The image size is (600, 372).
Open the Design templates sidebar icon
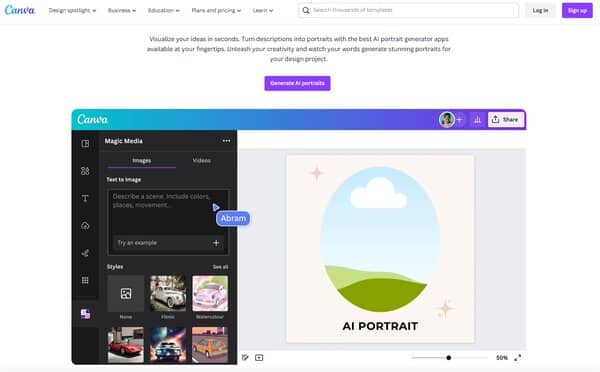(85, 144)
